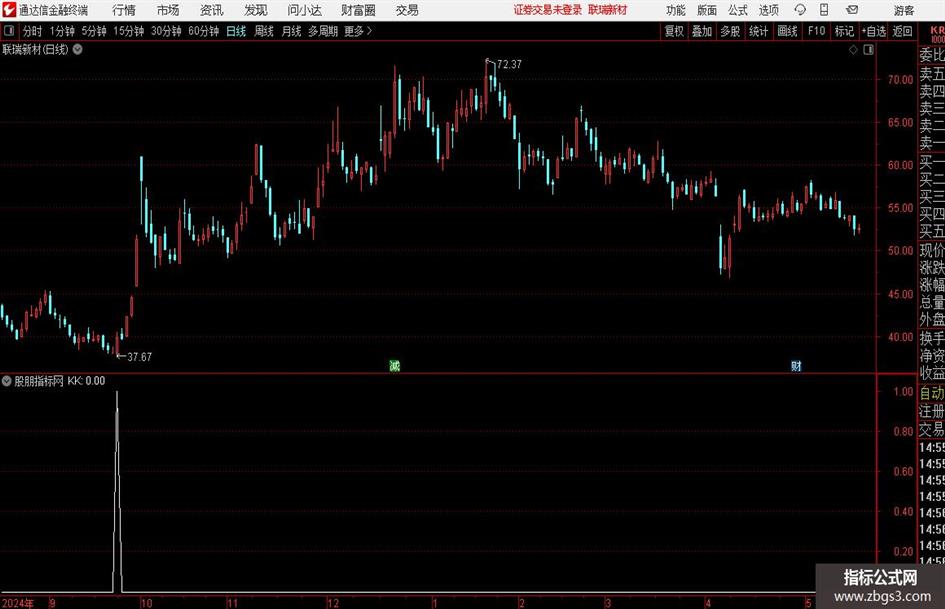
Task: Open the 多周期 view
Action: (323, 31)
